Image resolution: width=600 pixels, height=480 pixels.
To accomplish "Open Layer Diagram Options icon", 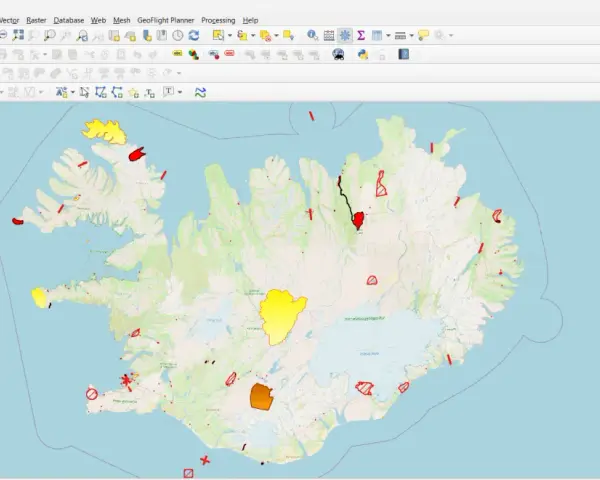I will pos(194,55).
